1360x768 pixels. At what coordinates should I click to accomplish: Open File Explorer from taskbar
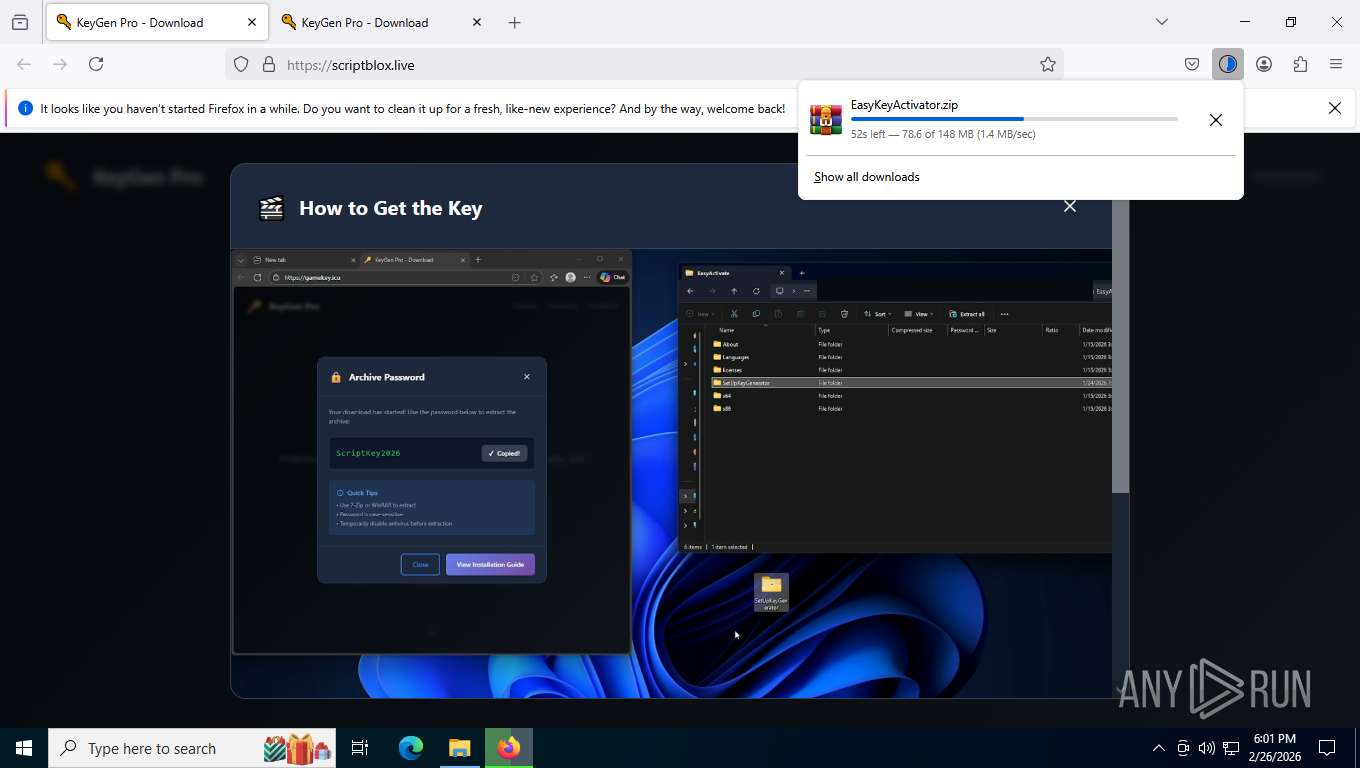459,748
